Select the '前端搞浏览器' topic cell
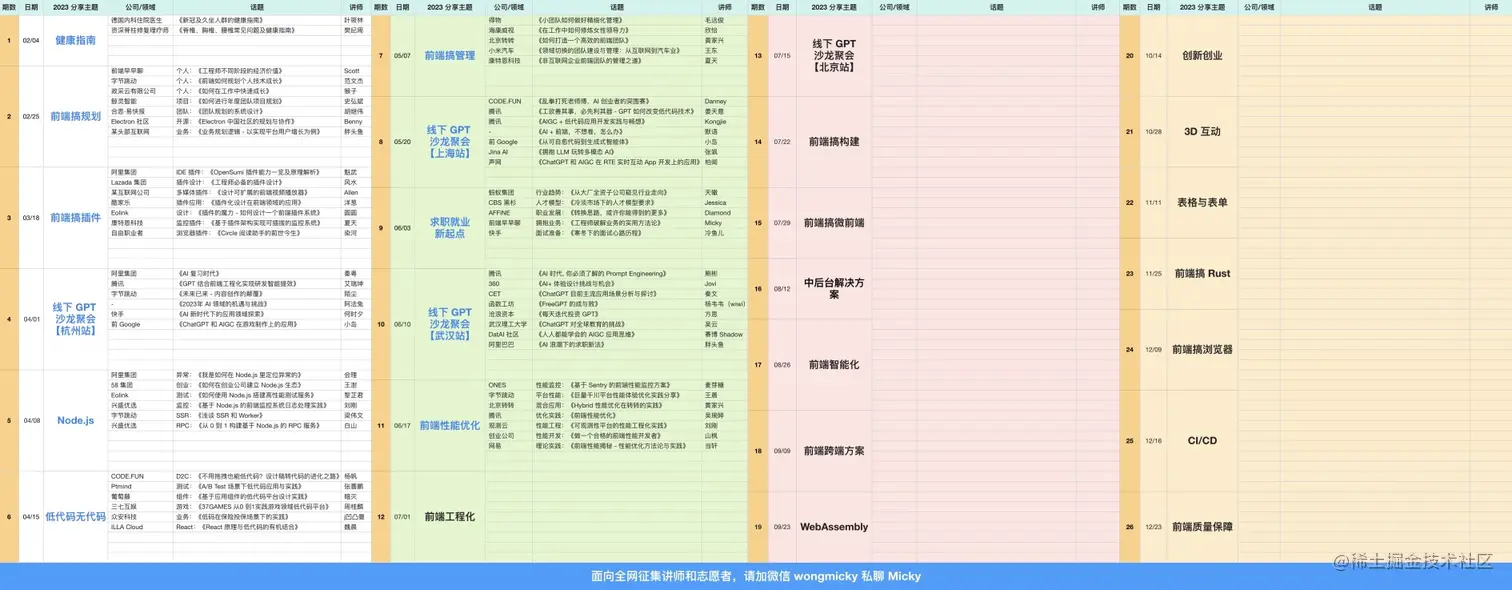Image resolution: width=1512 pixels, height=590 pixels. (x=1202, y=349)
